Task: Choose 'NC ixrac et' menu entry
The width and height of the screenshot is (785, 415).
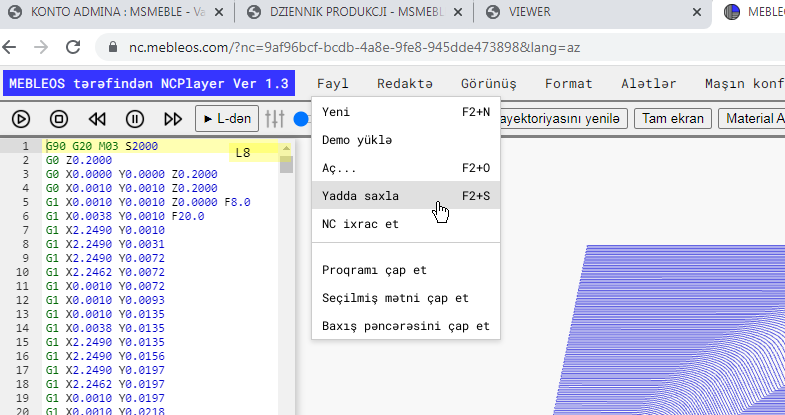Action: (406, 224)
